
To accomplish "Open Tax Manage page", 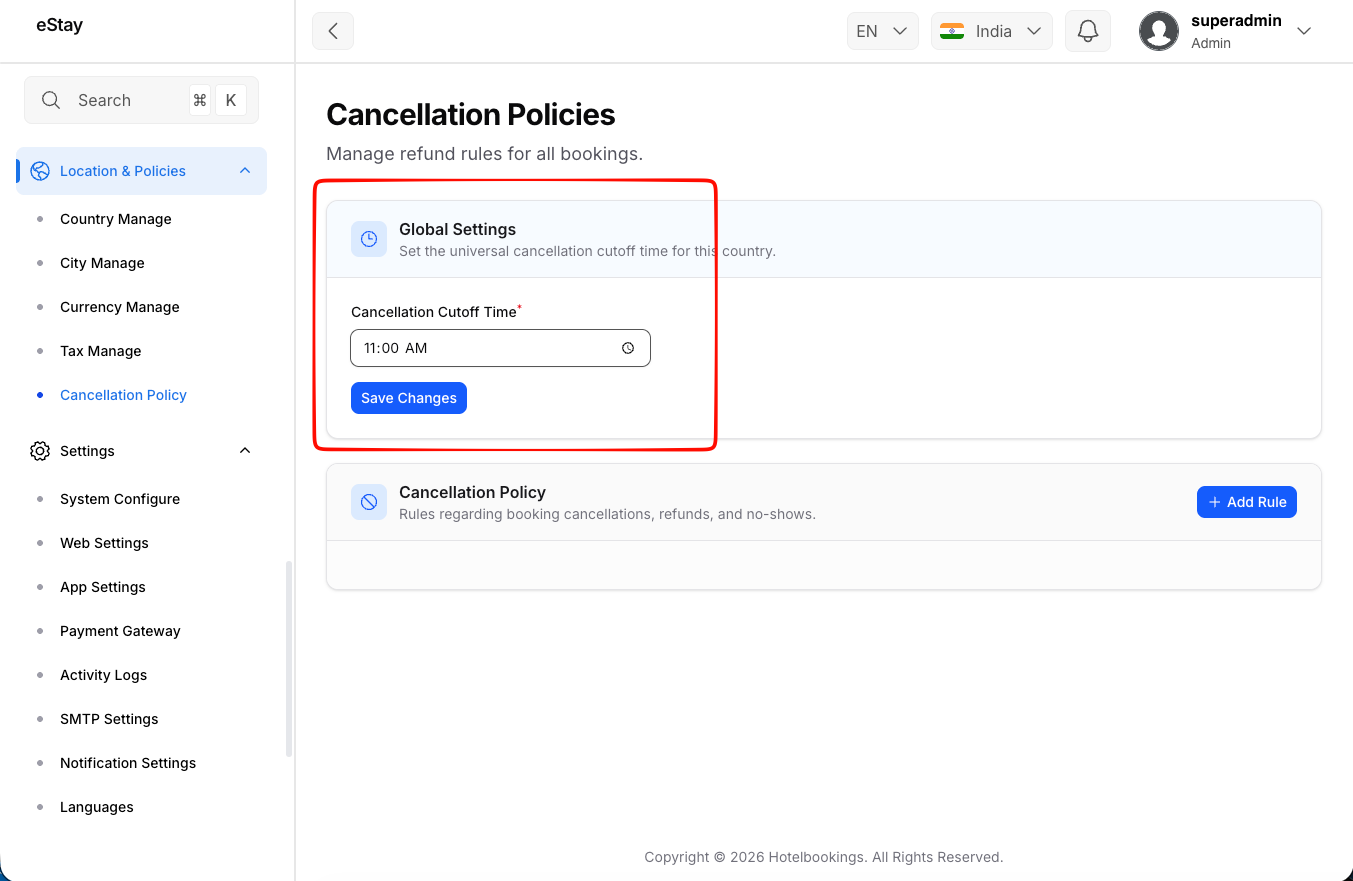I will coord(101,351).
